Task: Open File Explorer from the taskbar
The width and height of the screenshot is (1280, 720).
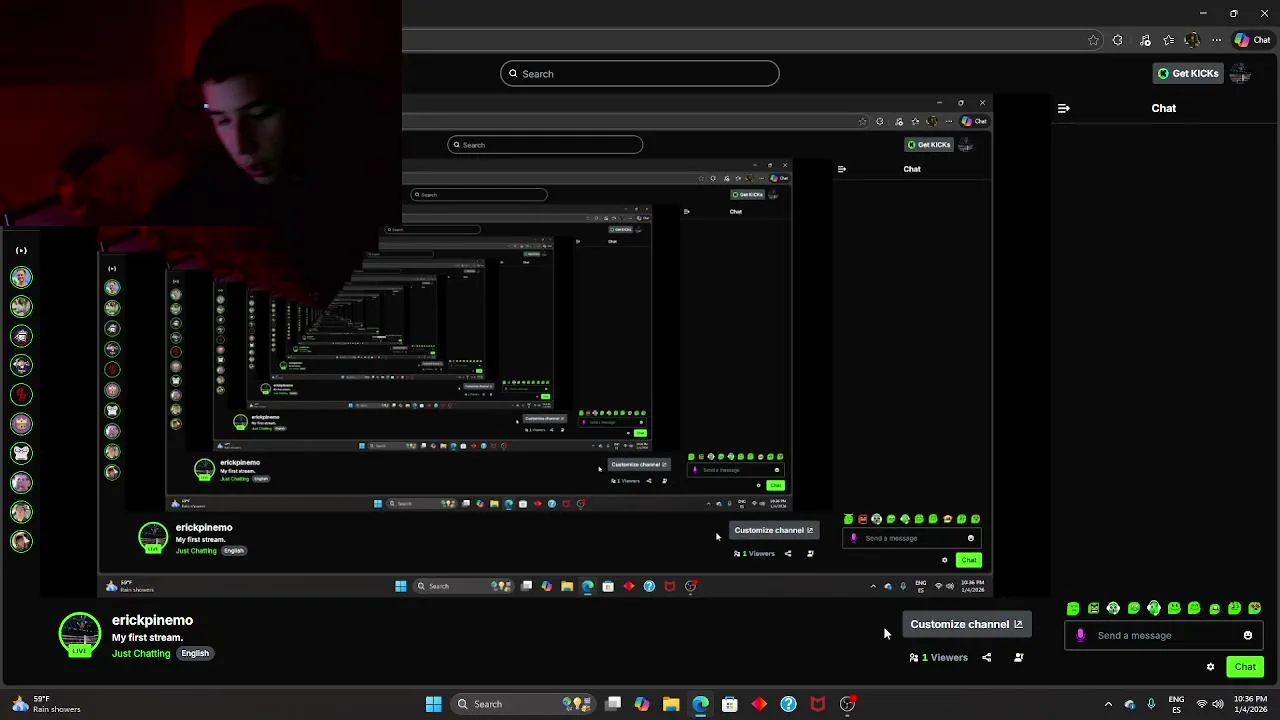Action: (x=671, y=704)
